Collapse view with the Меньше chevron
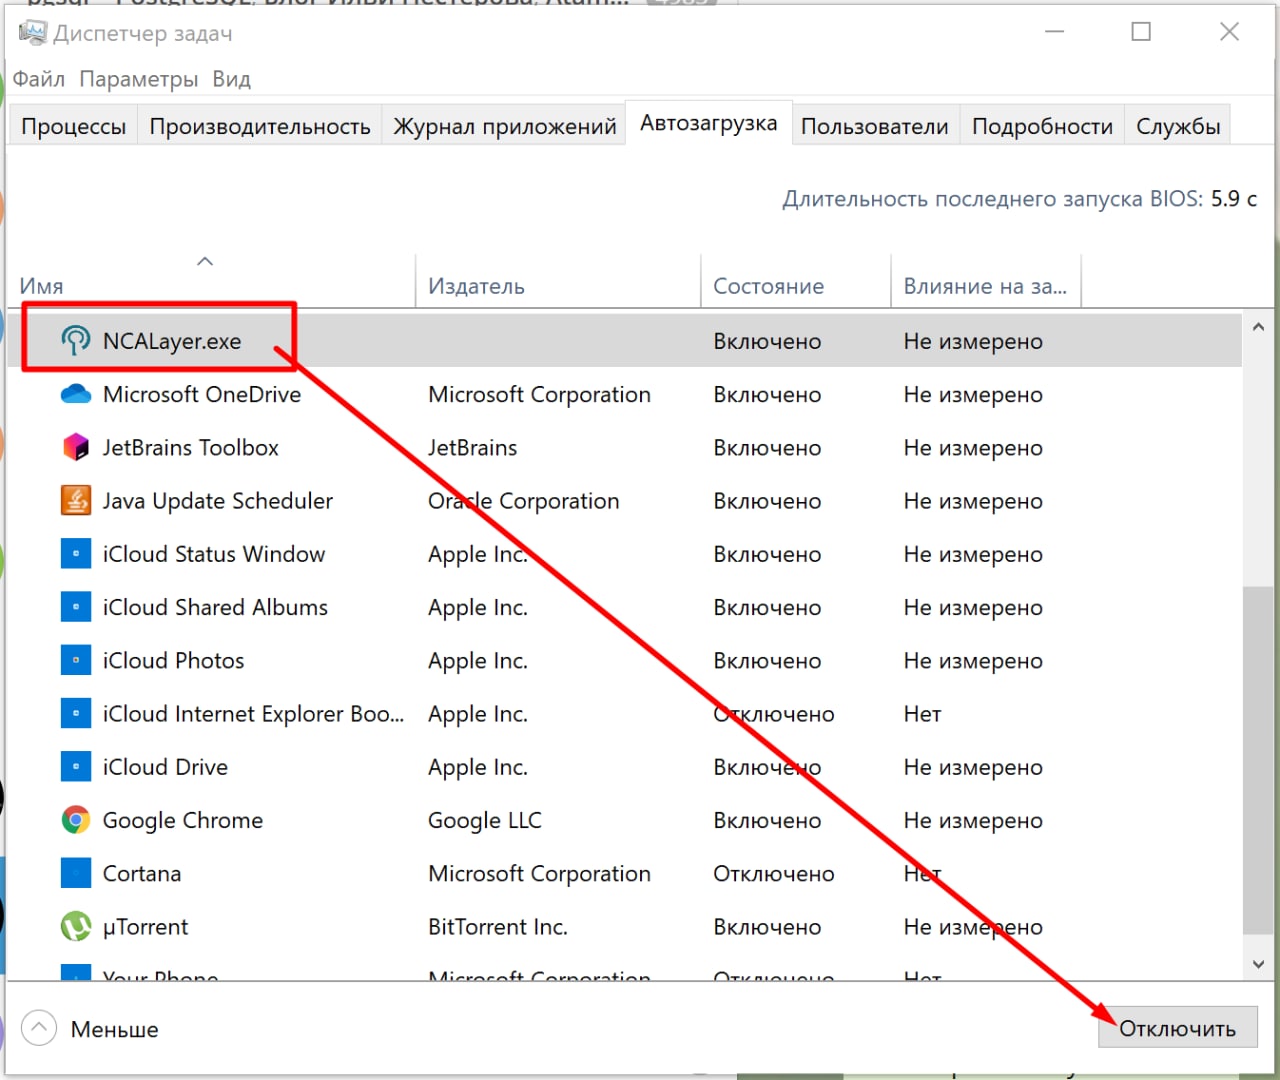The width and height of the screenshot is (1280, 1080). [x=39, y=1028]
